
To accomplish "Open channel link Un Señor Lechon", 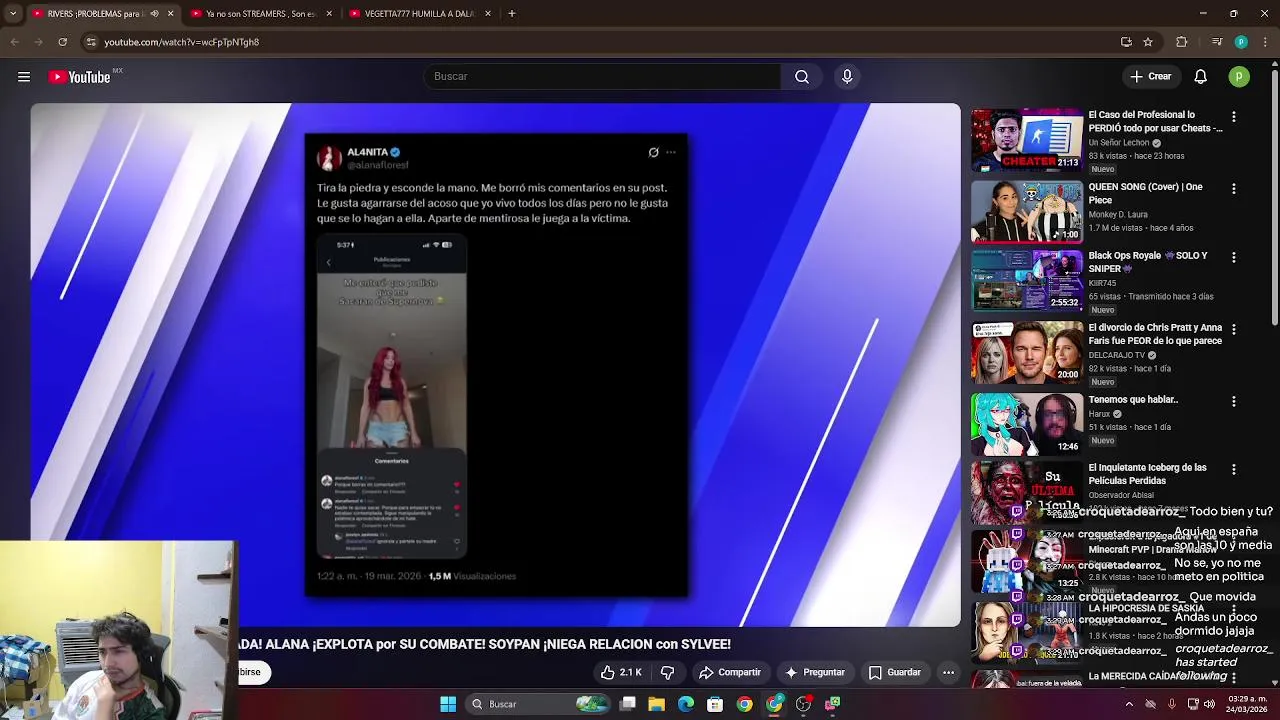I will coord(1119,143).
